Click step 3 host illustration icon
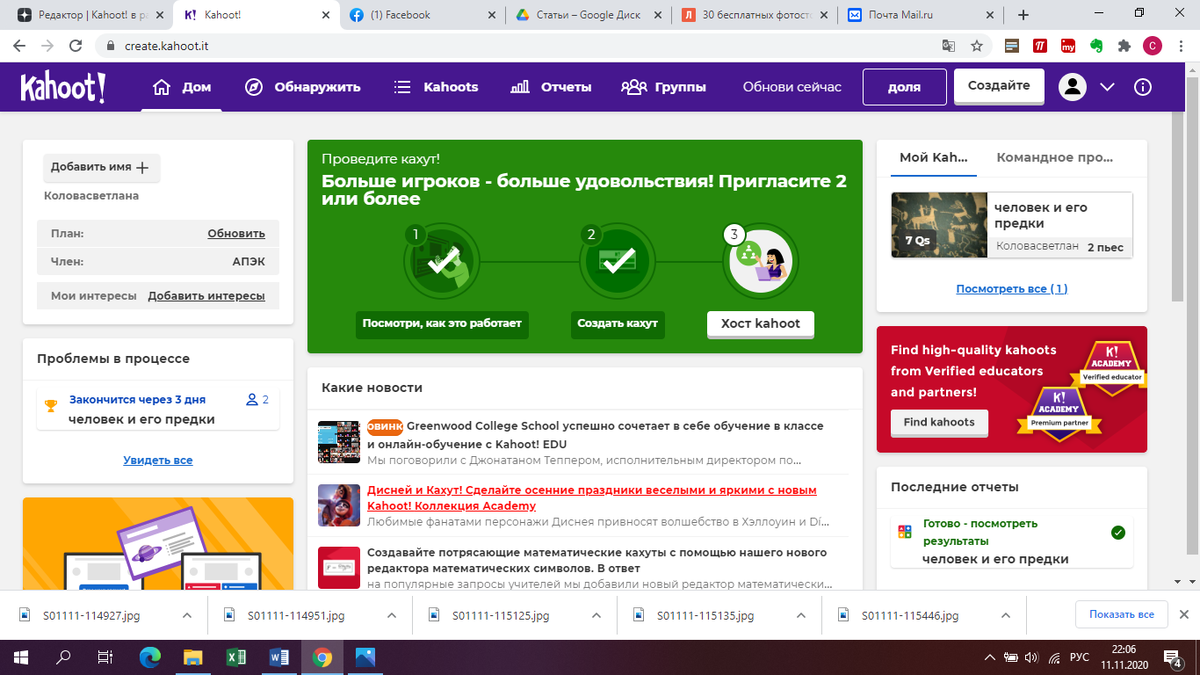The height and width of the screenshot is (675, 1200). tap(759, 262)
